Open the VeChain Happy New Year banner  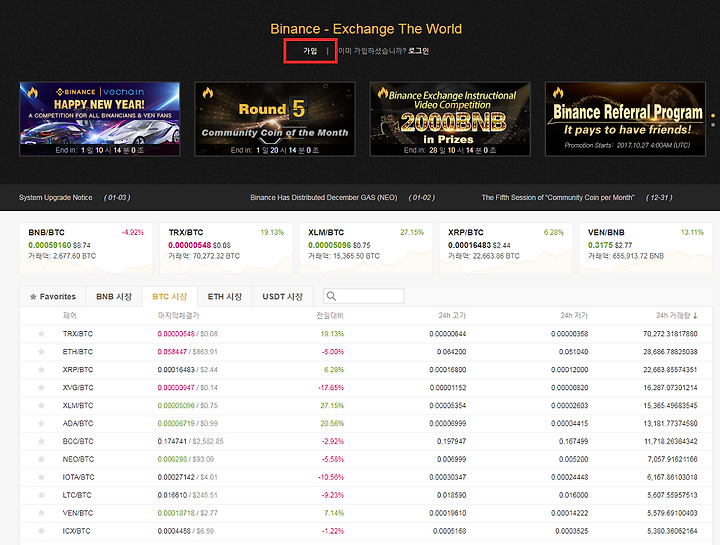click(100, 119)
